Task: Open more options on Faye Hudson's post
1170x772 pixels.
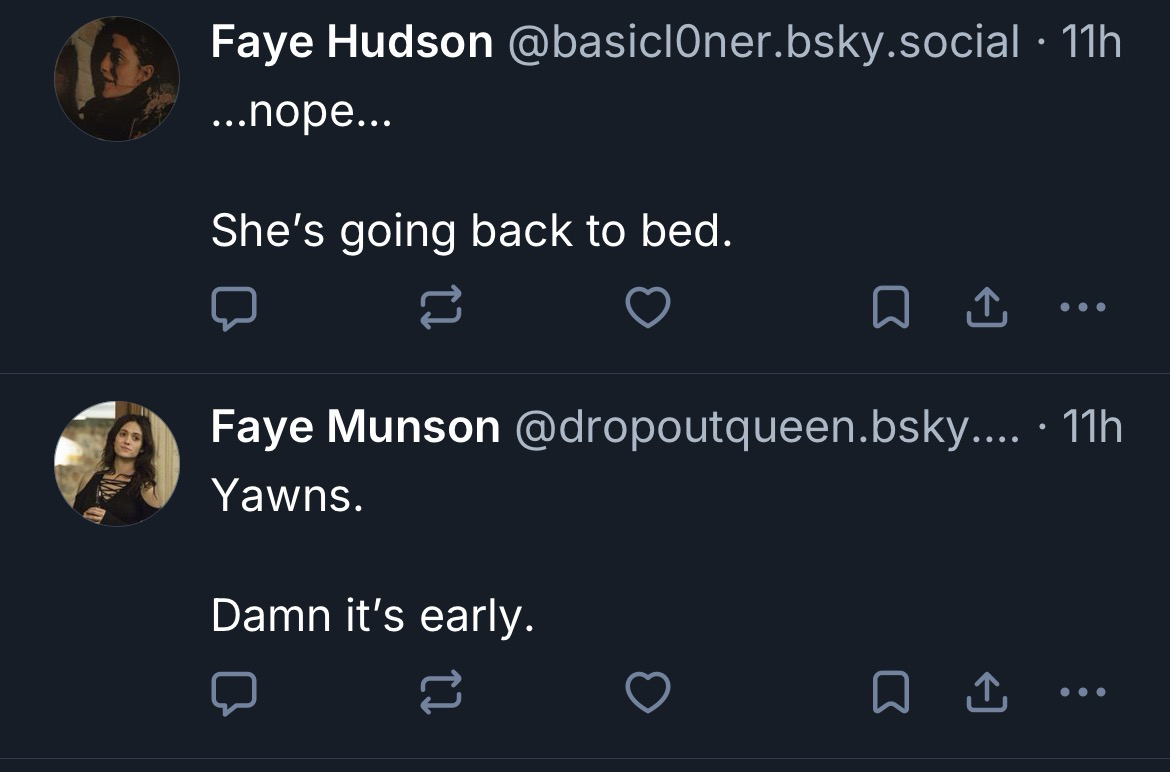Action: (x=1085, y=309)
